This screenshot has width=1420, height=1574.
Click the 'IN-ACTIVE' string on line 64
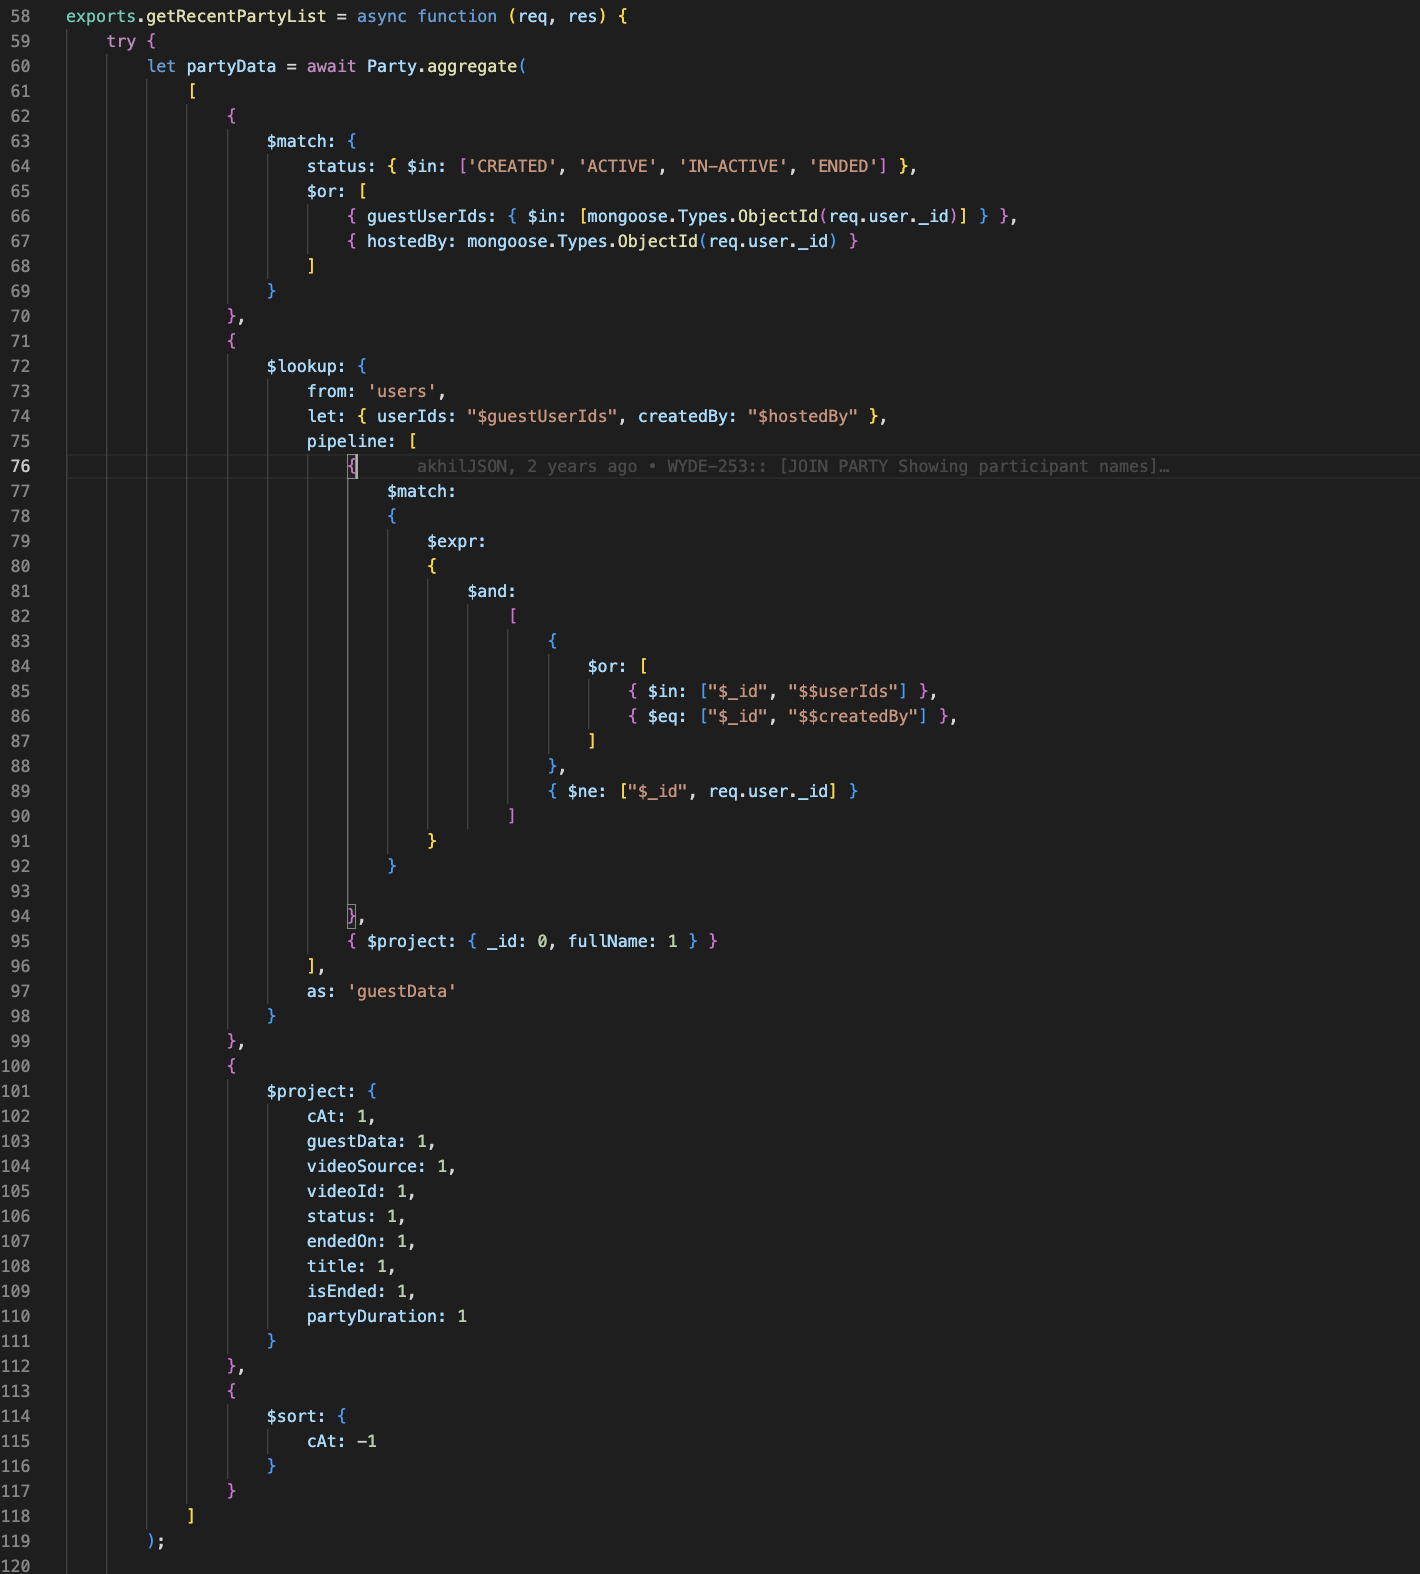(733, 166)
